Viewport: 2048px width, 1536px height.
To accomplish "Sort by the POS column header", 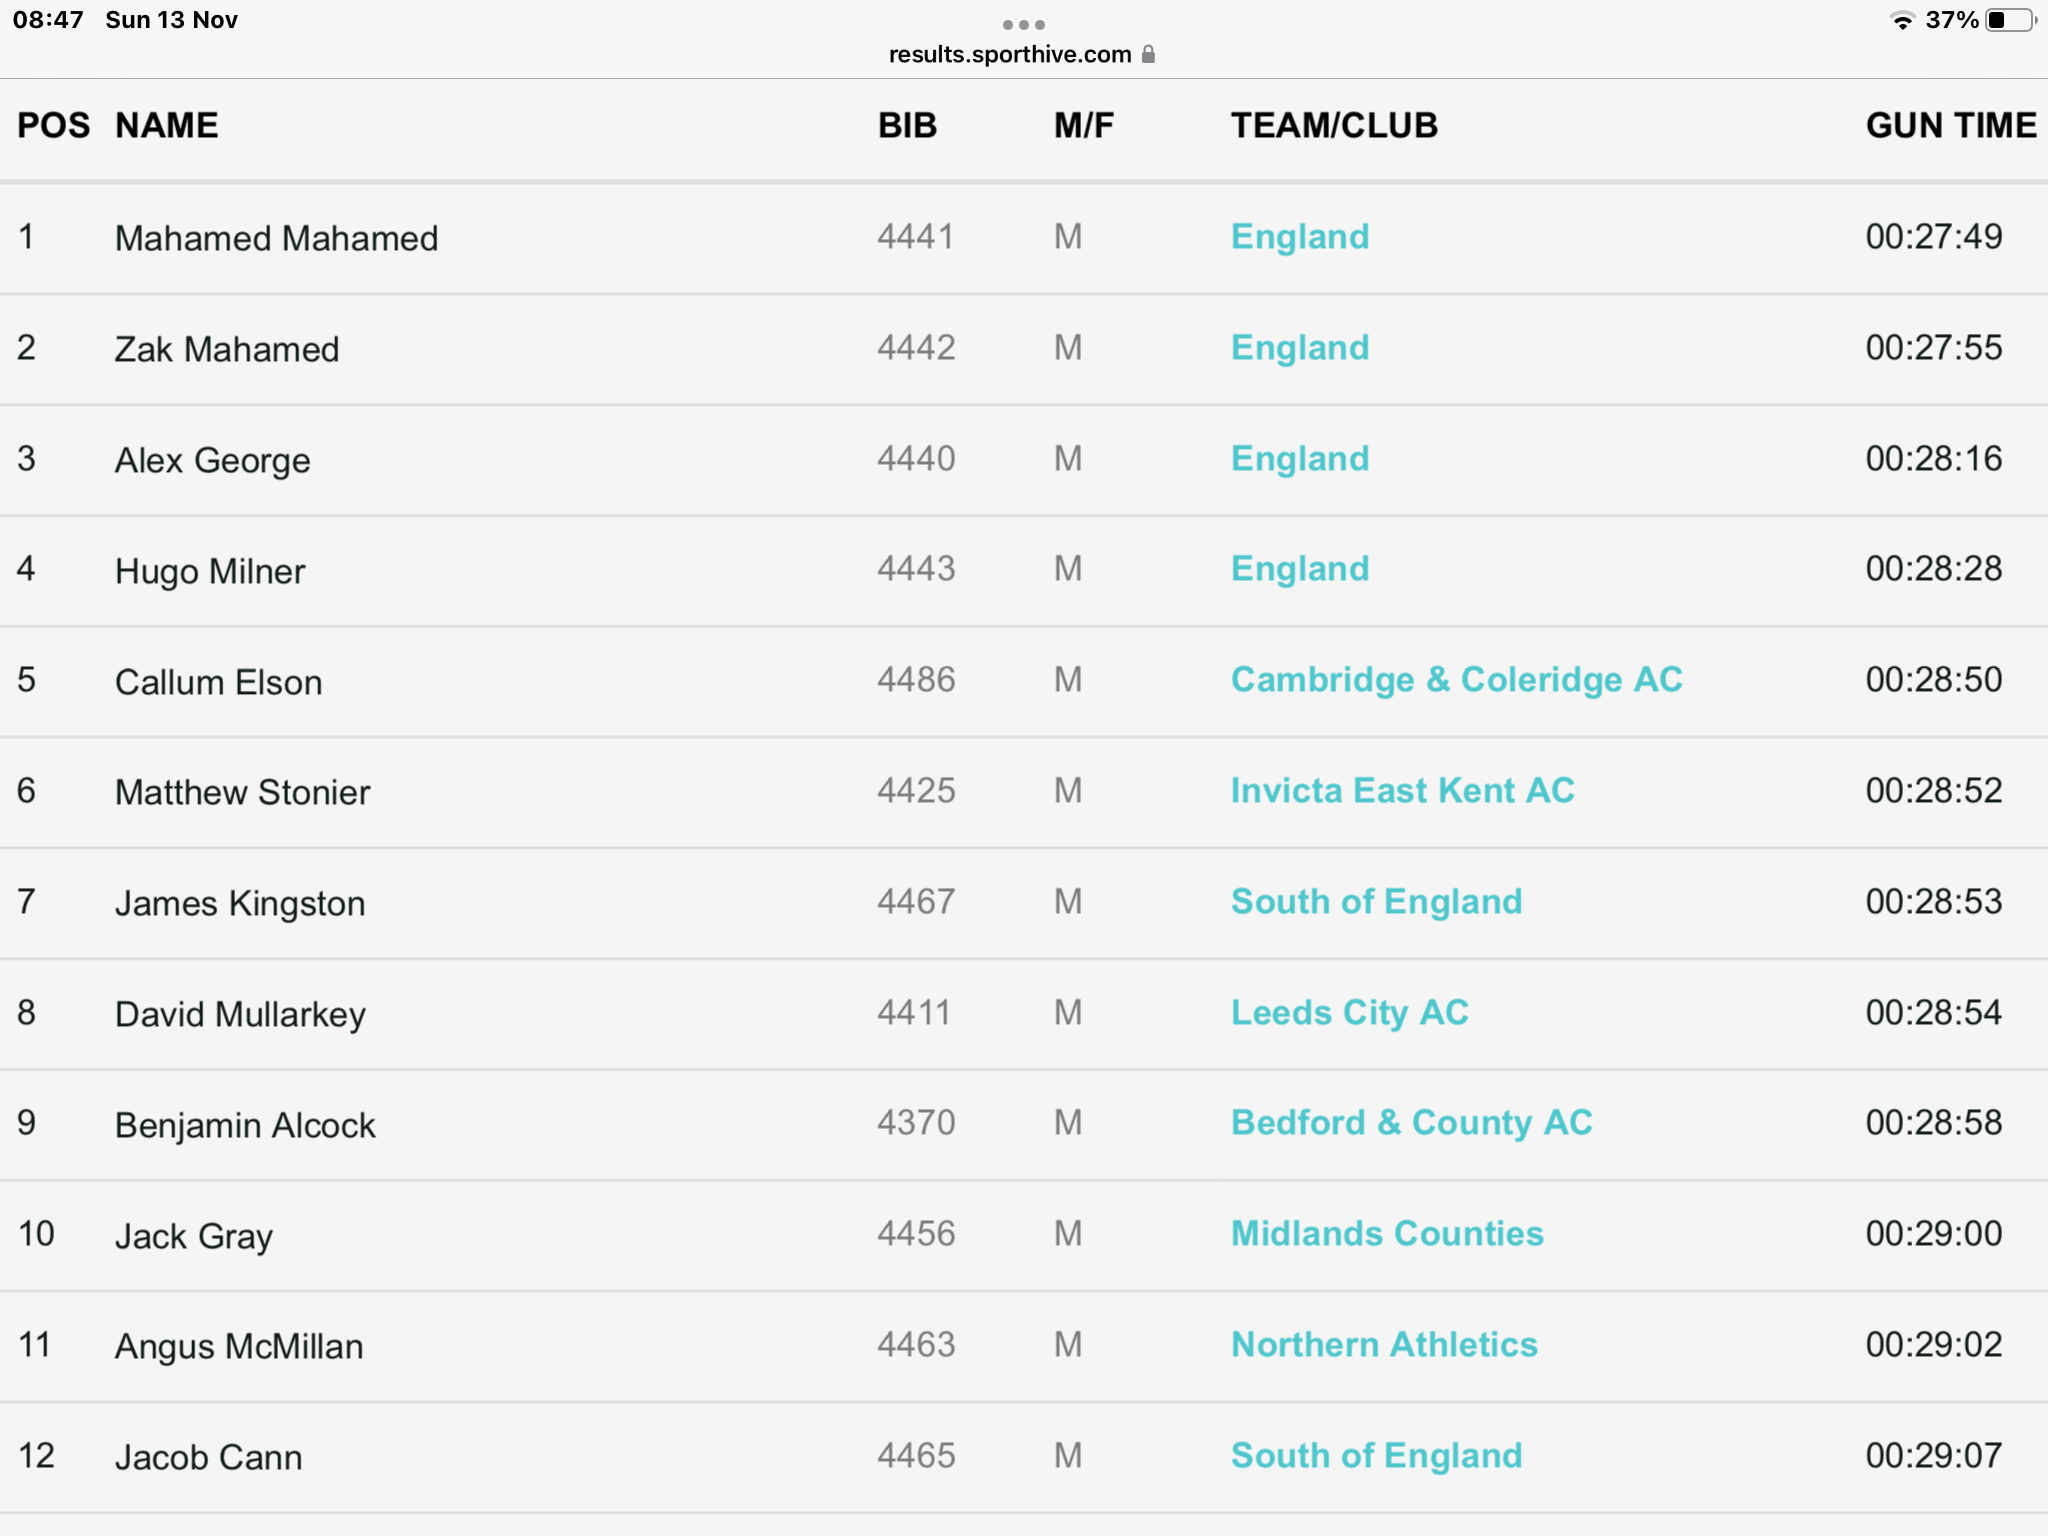I will point(53,126).
